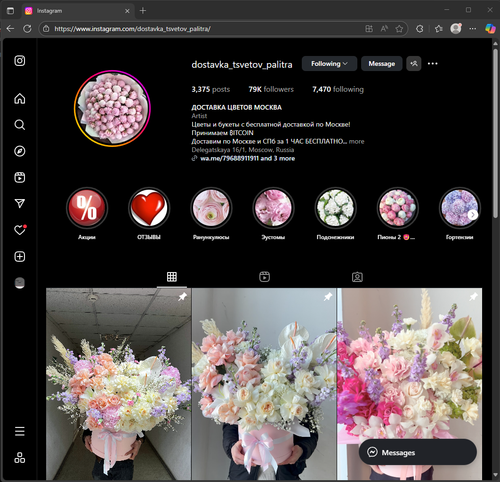Open profile picture story
This screenshot has width=500, height=482.
click(x=112, y=108)
